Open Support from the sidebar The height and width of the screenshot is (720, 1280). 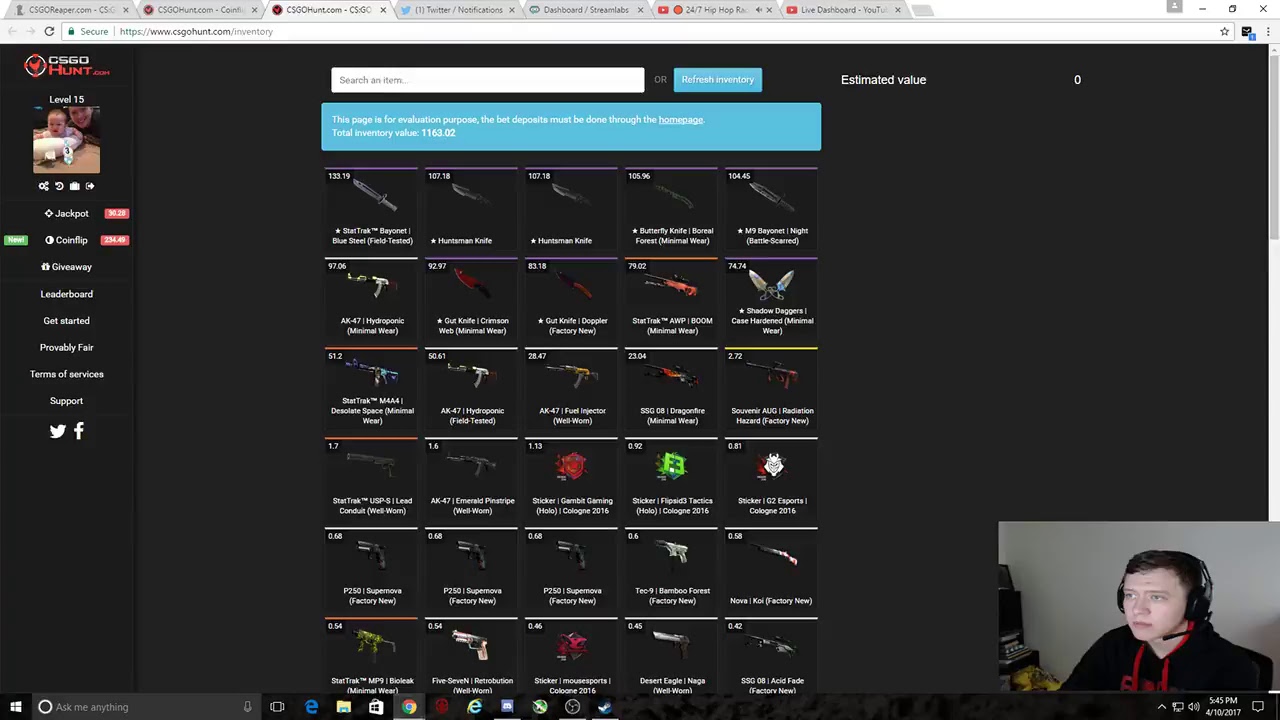tap(66, 401)
